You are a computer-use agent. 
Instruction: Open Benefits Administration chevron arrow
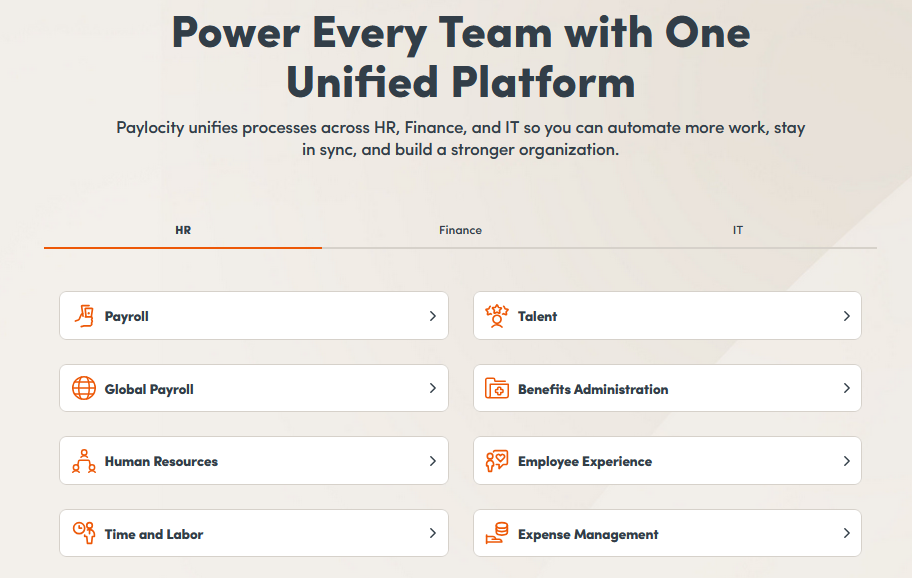847,388
